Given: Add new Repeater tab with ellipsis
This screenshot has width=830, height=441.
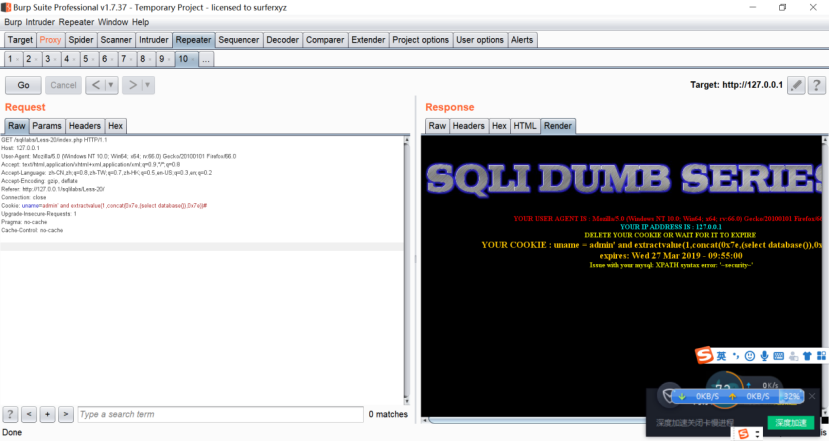Looking at the screenshot, I should click(x=206, y=59).
